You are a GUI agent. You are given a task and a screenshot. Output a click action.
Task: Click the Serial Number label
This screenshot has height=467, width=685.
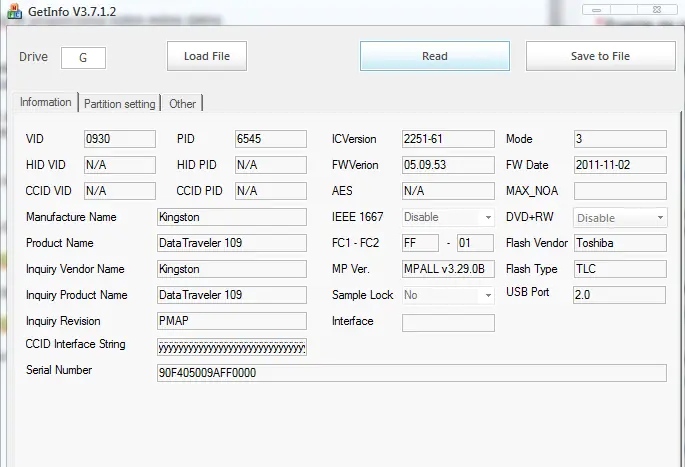pos(59,370)
